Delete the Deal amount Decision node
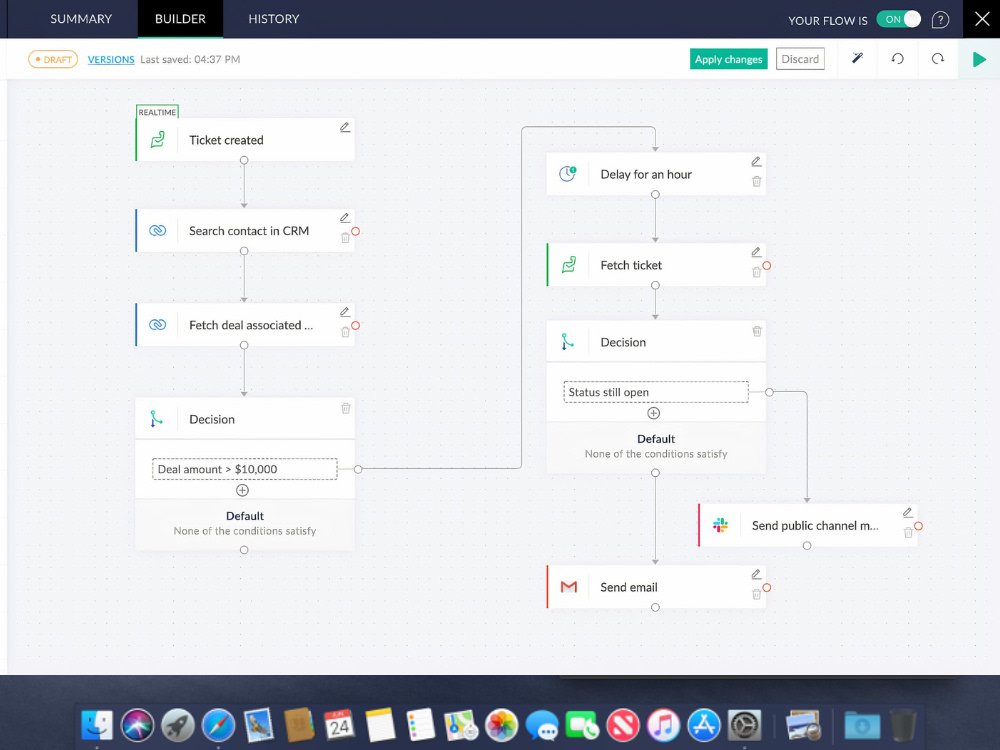 click(346, 408)
